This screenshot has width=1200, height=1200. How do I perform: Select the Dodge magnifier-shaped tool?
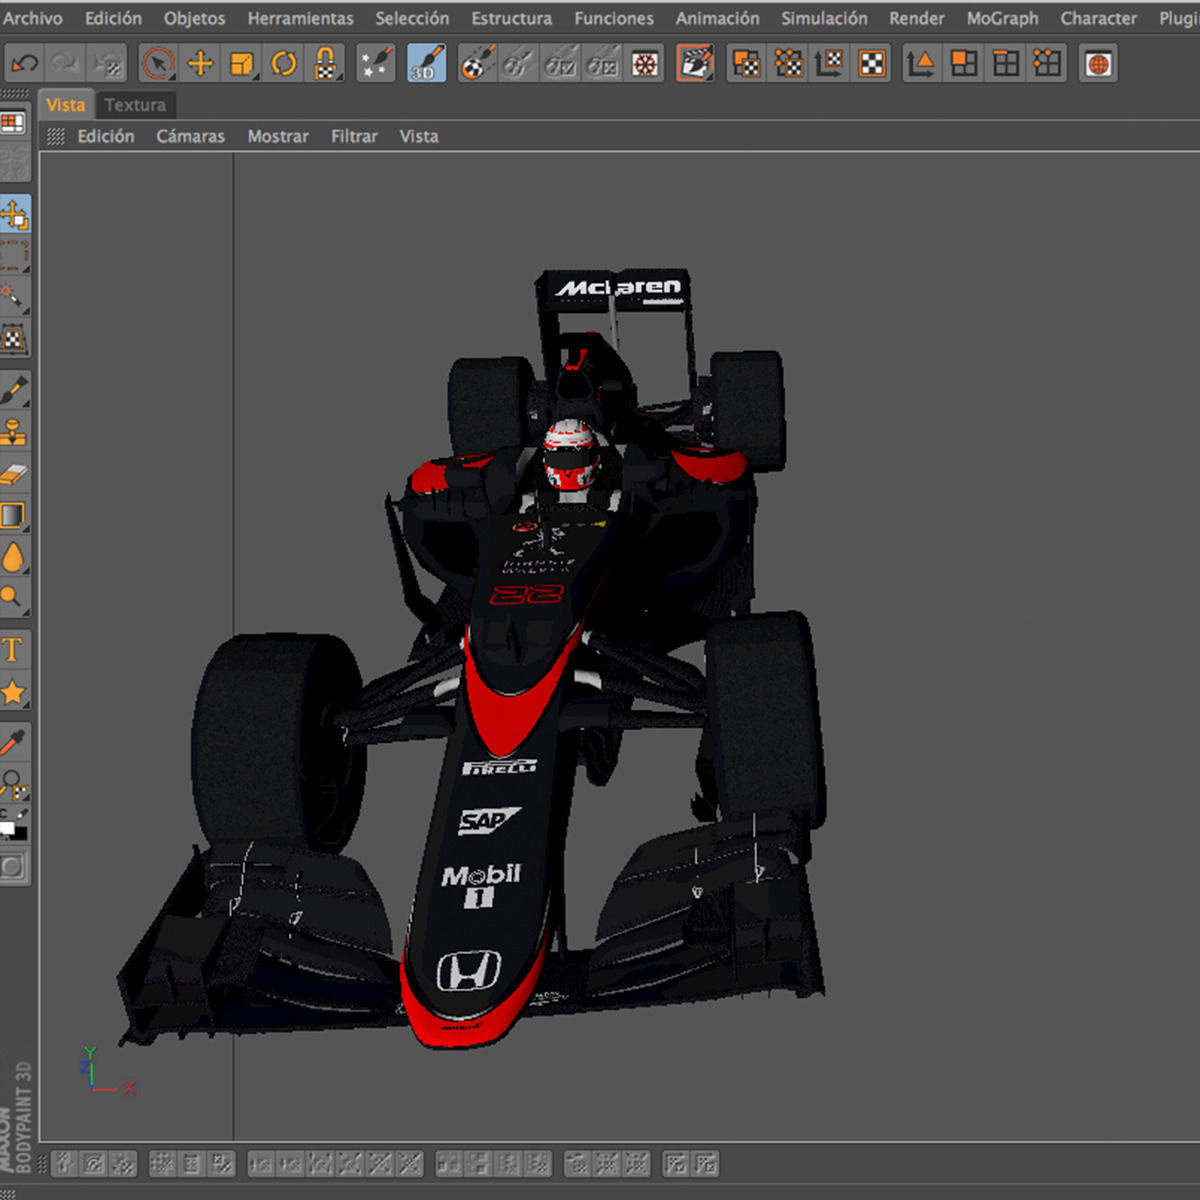[x=14, y=599]
